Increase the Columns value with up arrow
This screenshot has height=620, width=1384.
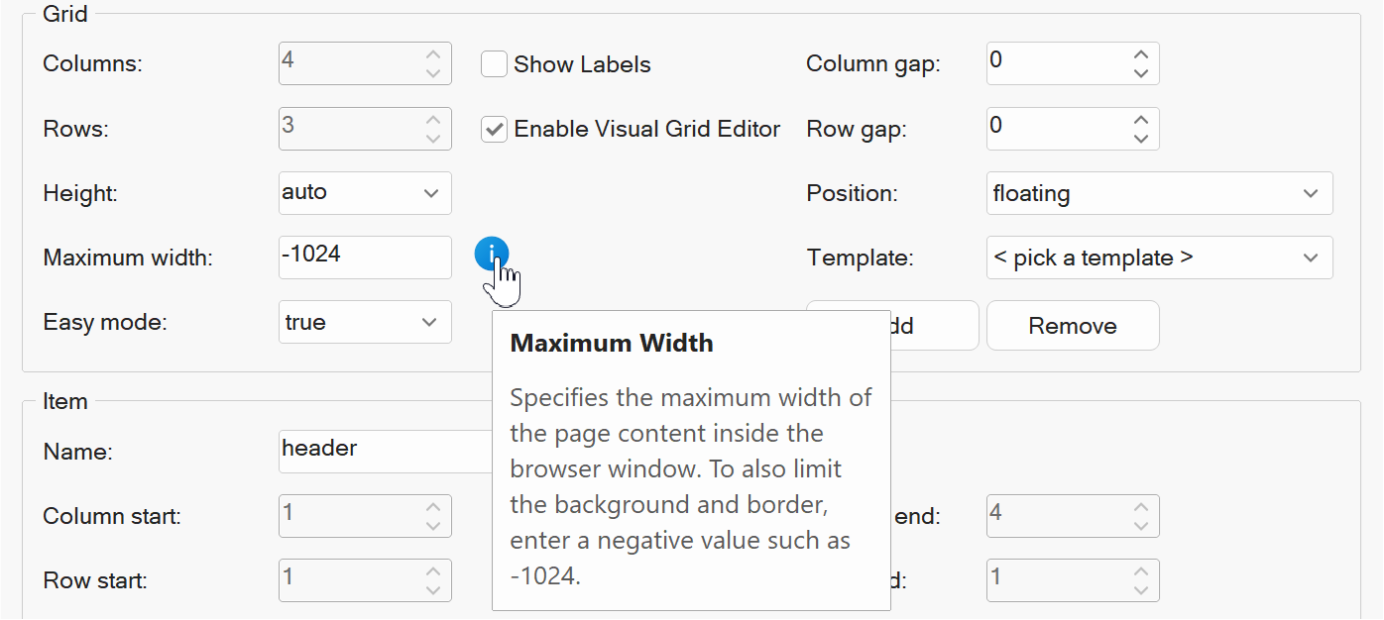click(433, 55)
